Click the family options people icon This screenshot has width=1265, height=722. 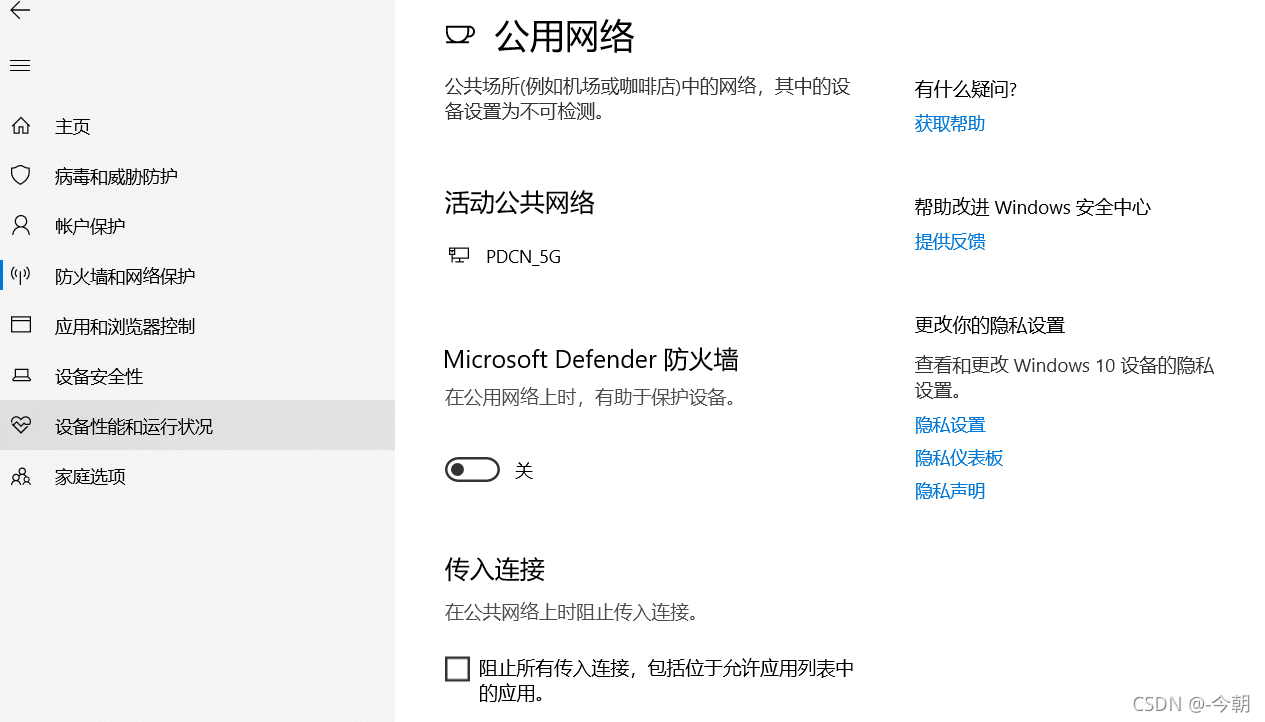tap(20, 476)
